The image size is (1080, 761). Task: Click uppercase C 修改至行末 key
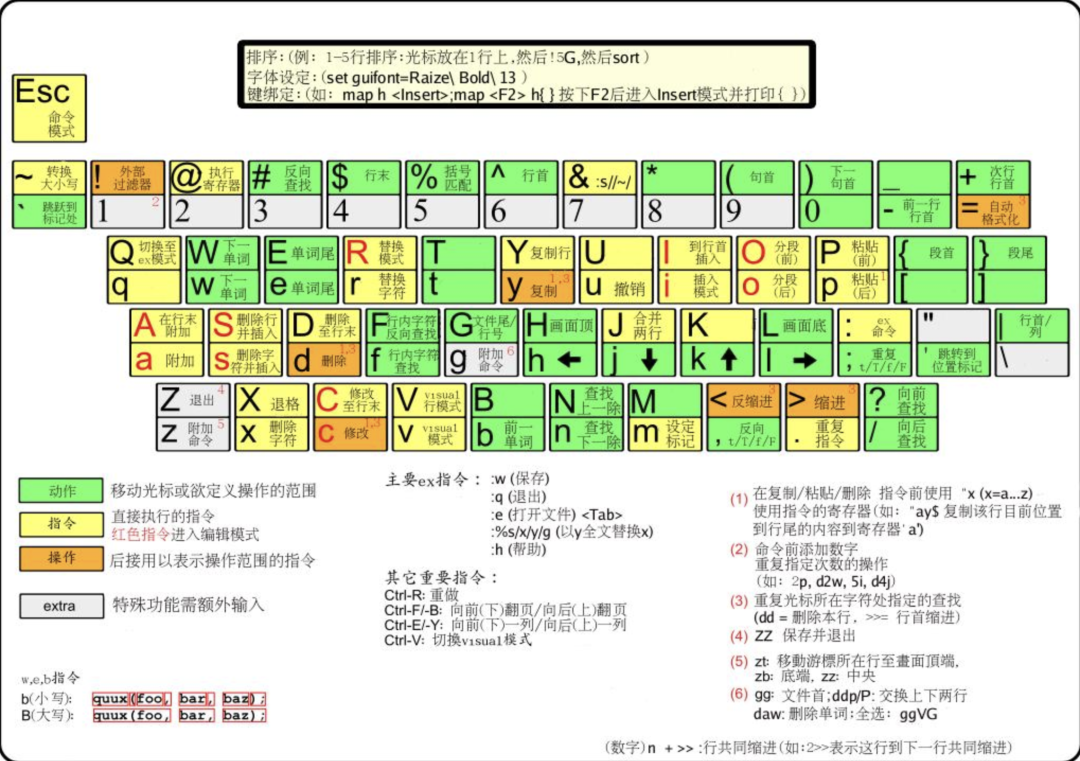350,401
